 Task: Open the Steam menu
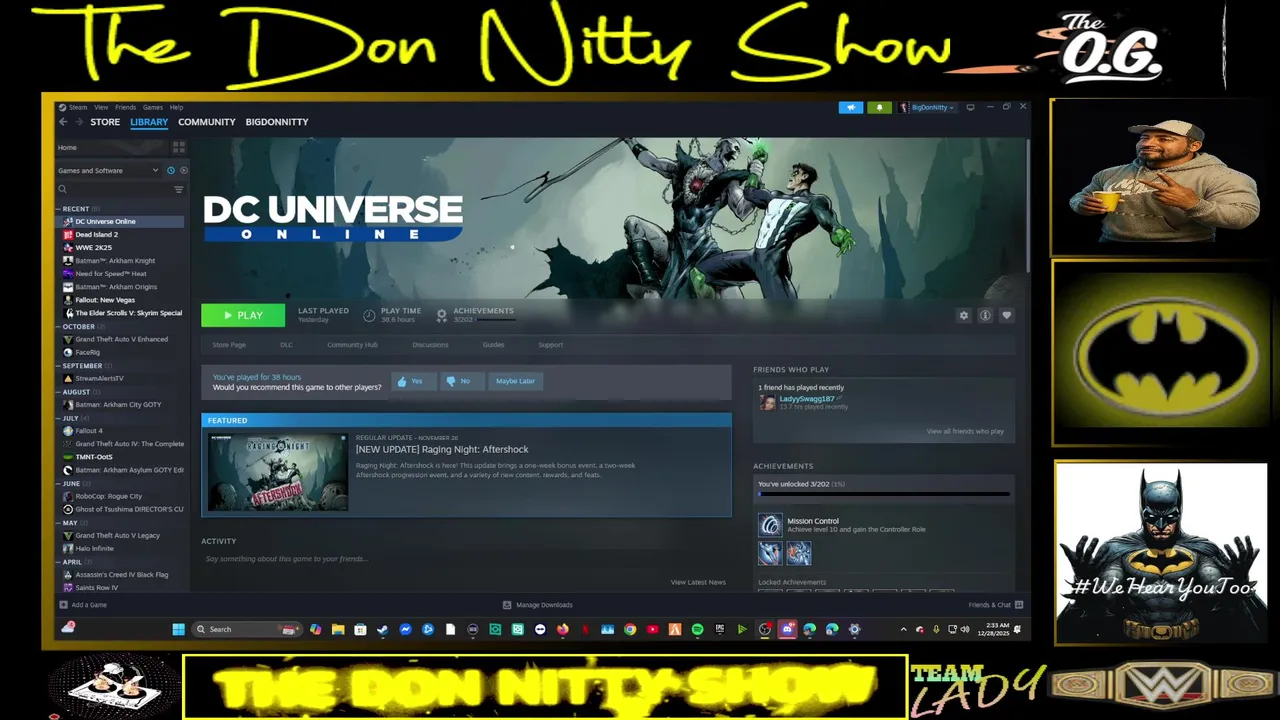point(77,107)
